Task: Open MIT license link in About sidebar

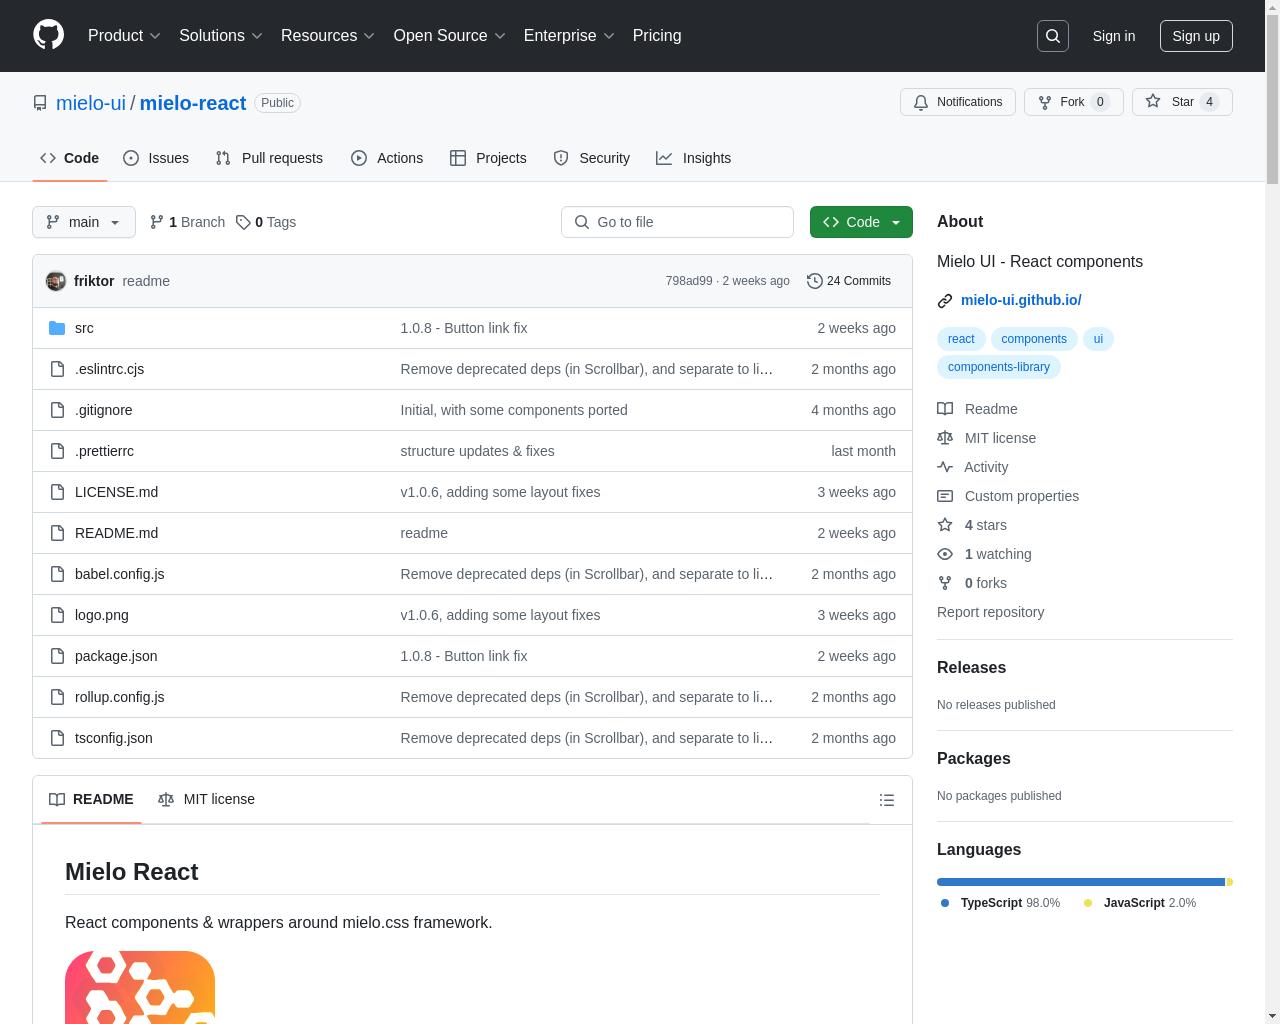Action: (987, 438)
